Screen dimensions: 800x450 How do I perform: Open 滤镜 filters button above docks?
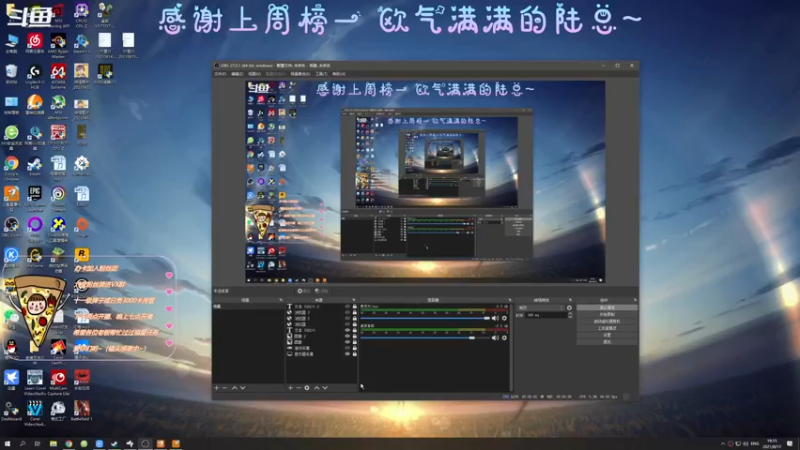tap(321, 291)
